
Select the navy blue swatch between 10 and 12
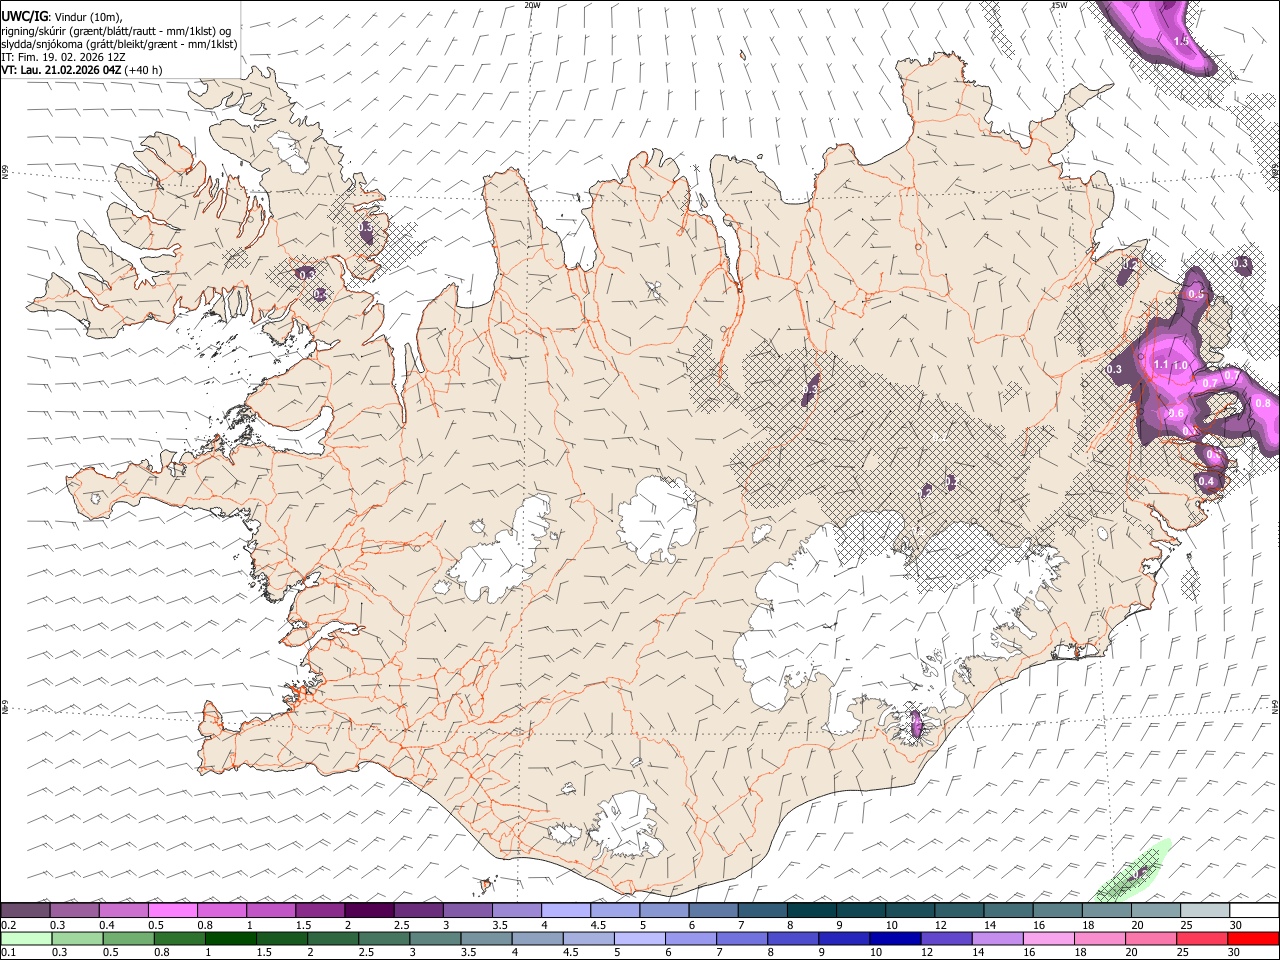click(x=896, y=938)
